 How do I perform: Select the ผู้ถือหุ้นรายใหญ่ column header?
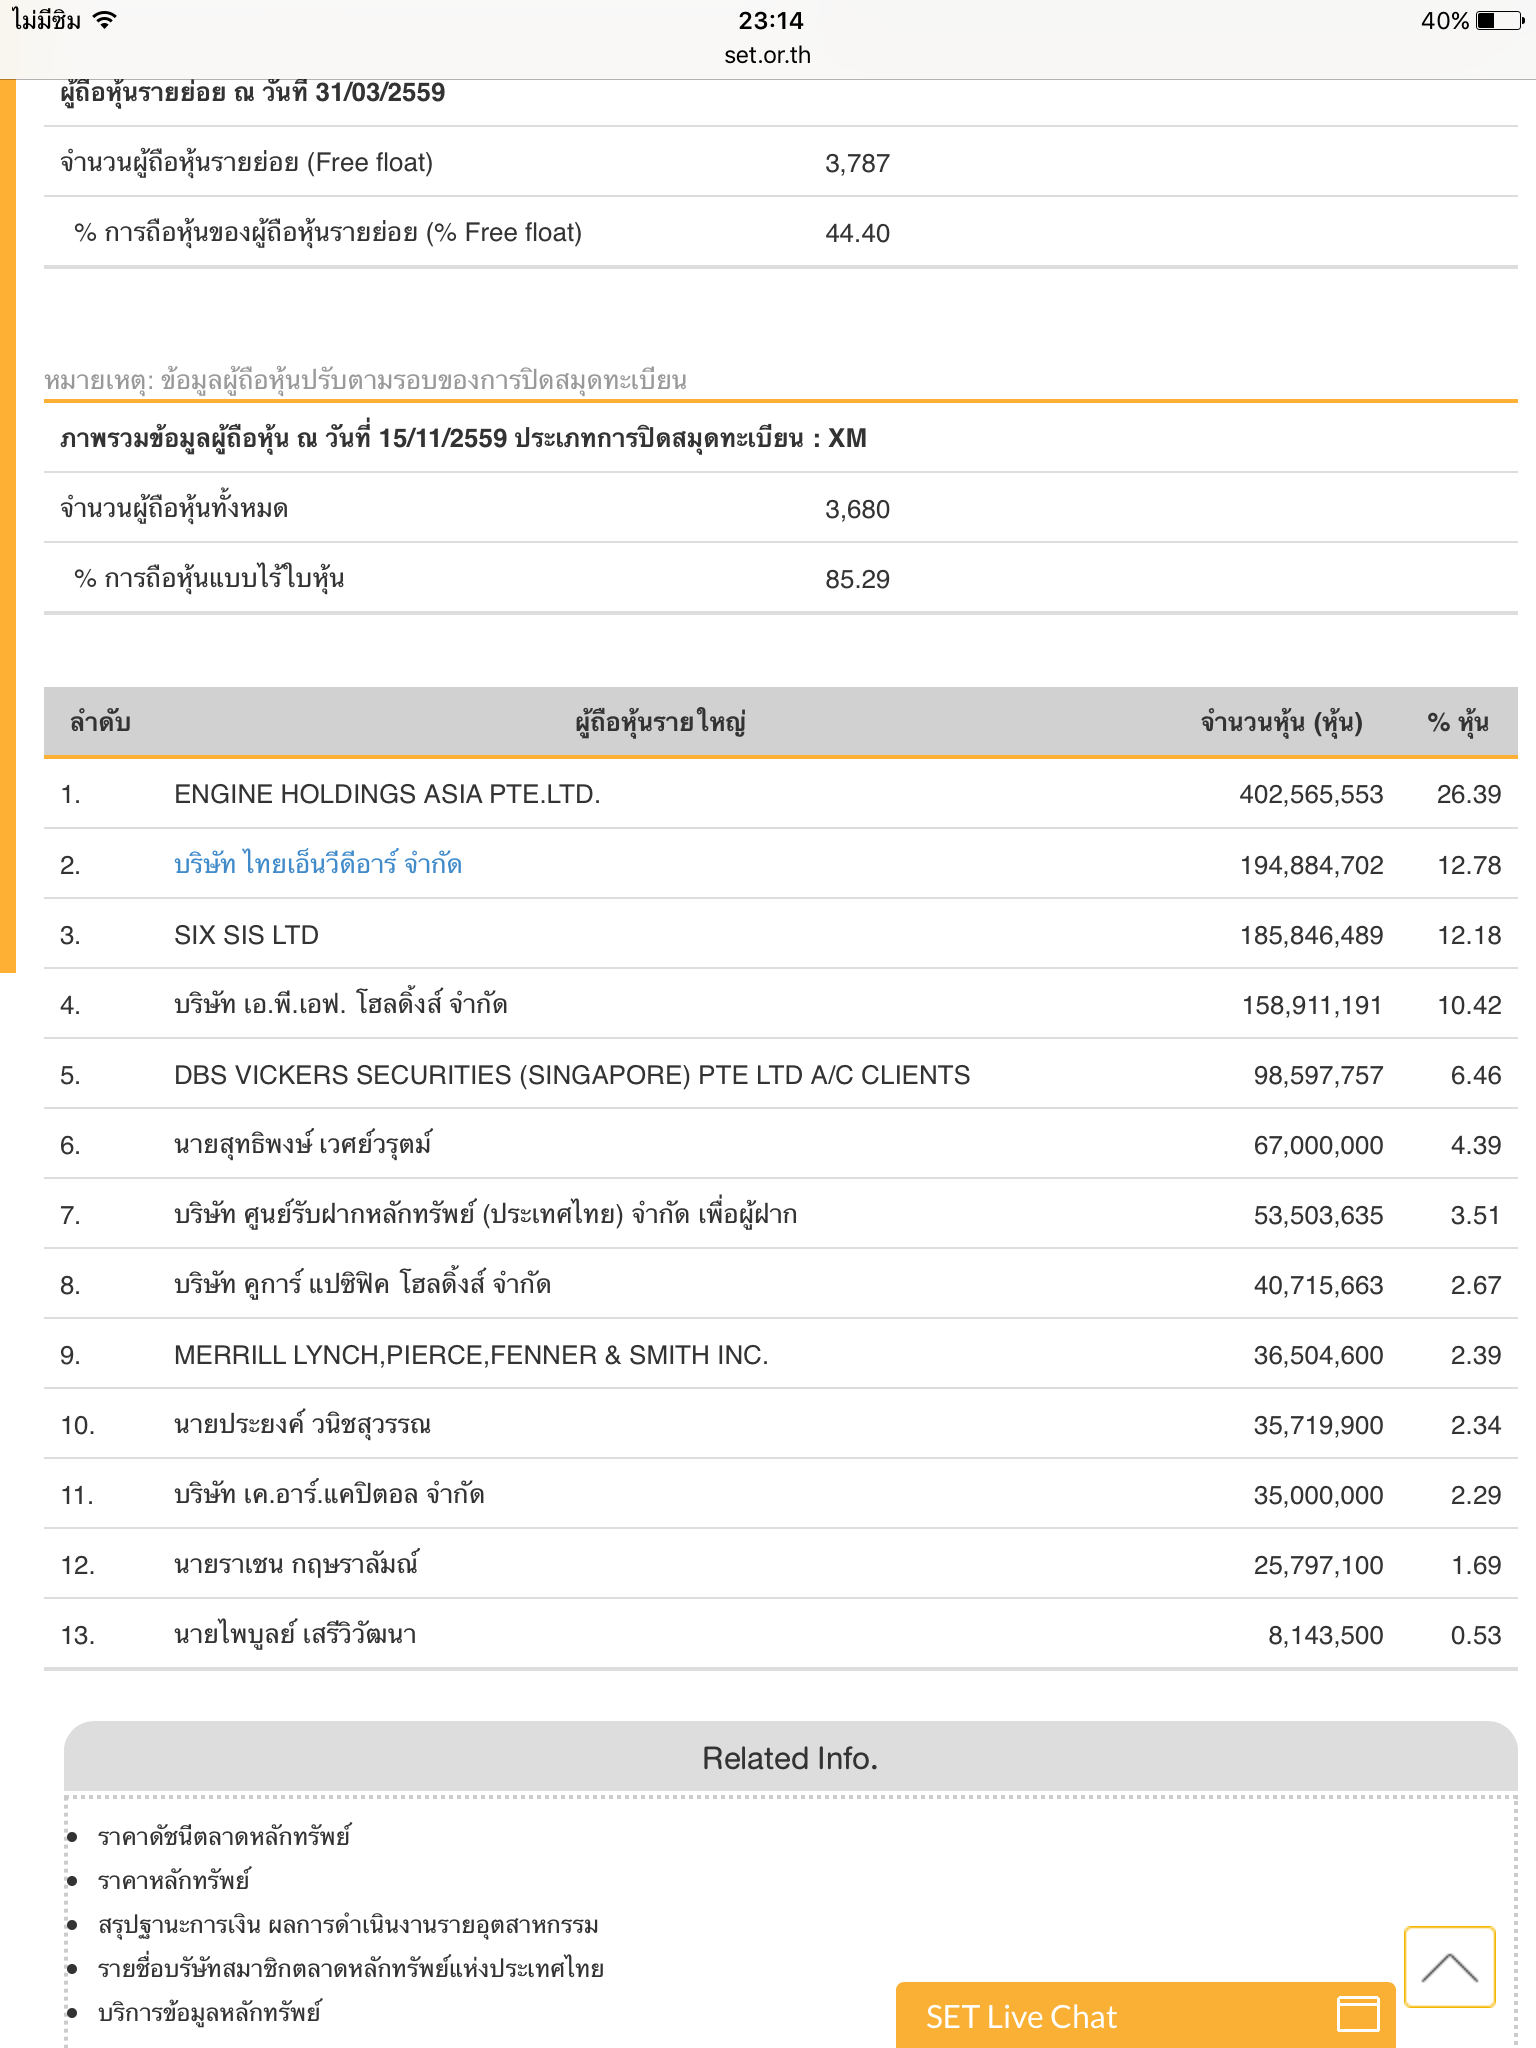(660, 722)
